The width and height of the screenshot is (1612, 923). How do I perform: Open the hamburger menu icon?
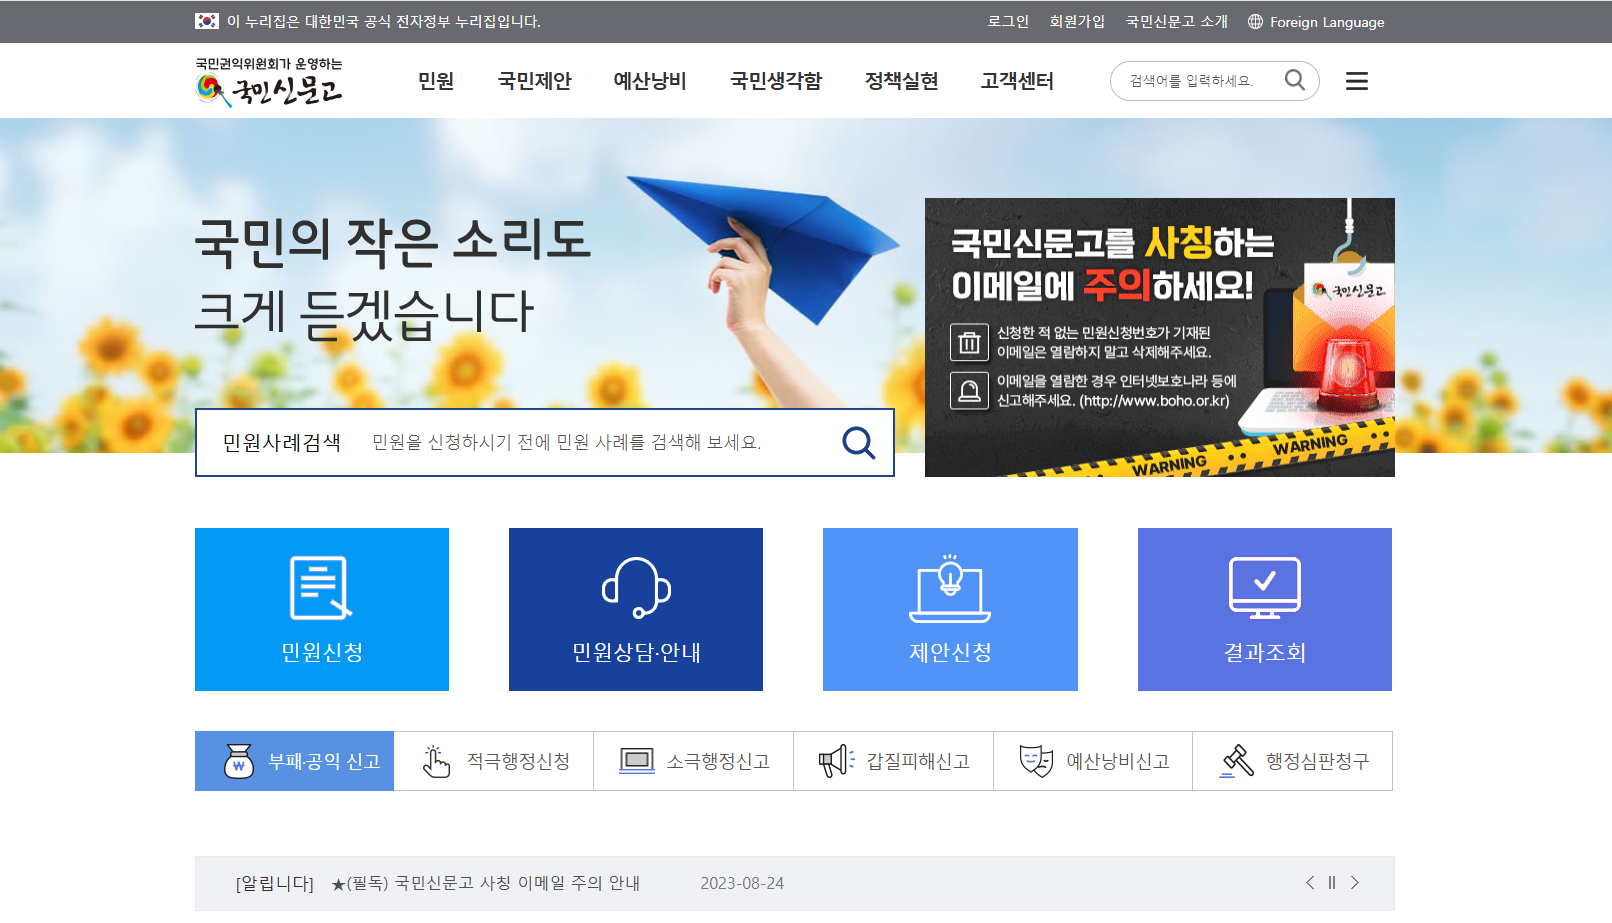(1357, 81)
